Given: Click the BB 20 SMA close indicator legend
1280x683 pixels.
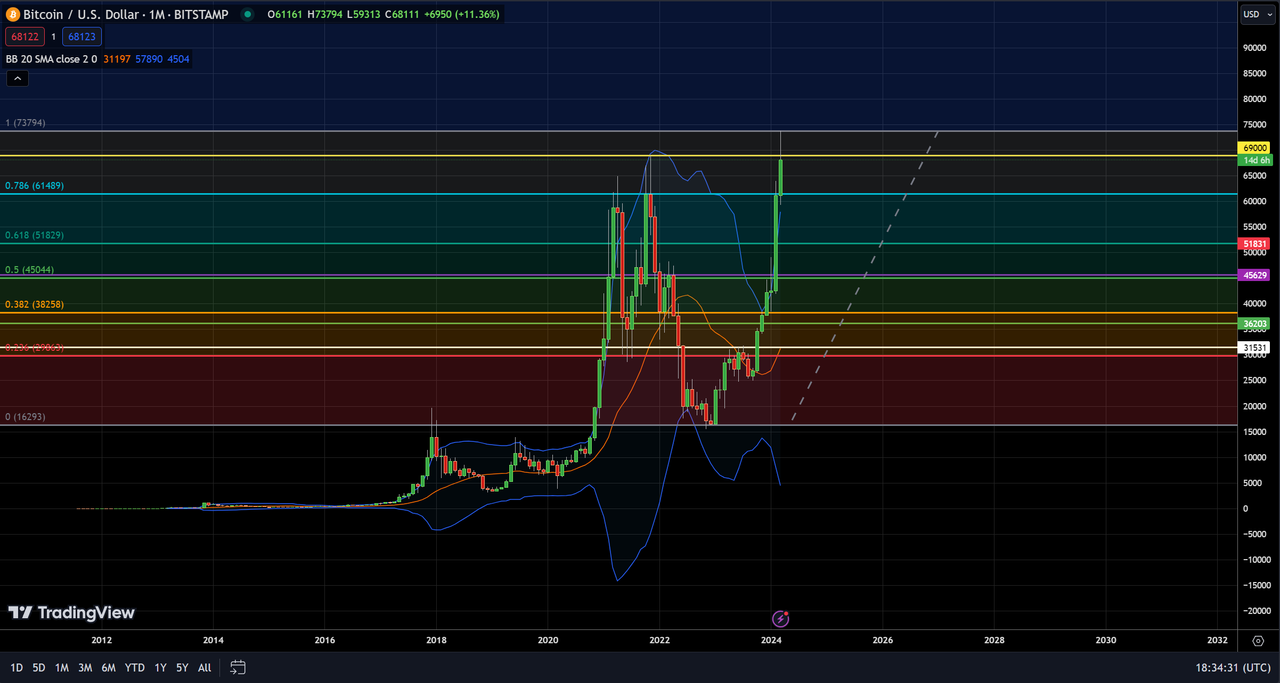Looking at the screenshot, I should pyautogui.click(x=51, y=59).
